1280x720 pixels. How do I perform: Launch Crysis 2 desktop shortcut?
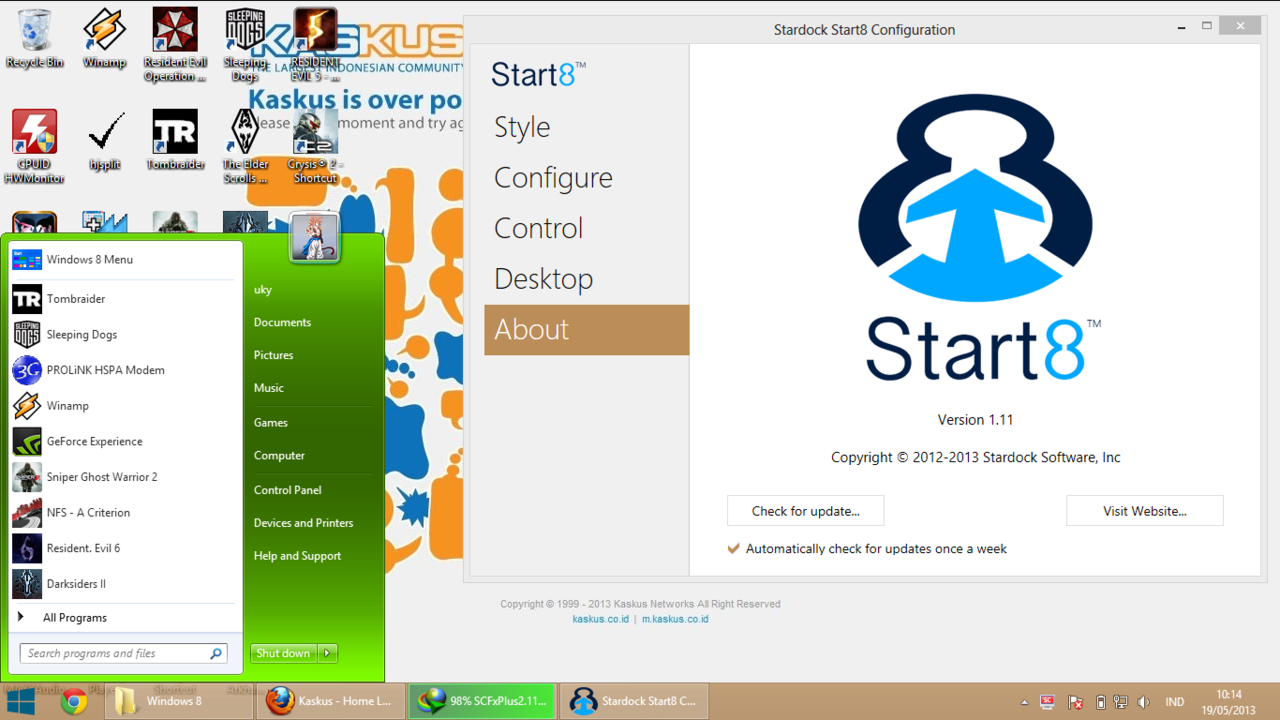coord(315,147)
